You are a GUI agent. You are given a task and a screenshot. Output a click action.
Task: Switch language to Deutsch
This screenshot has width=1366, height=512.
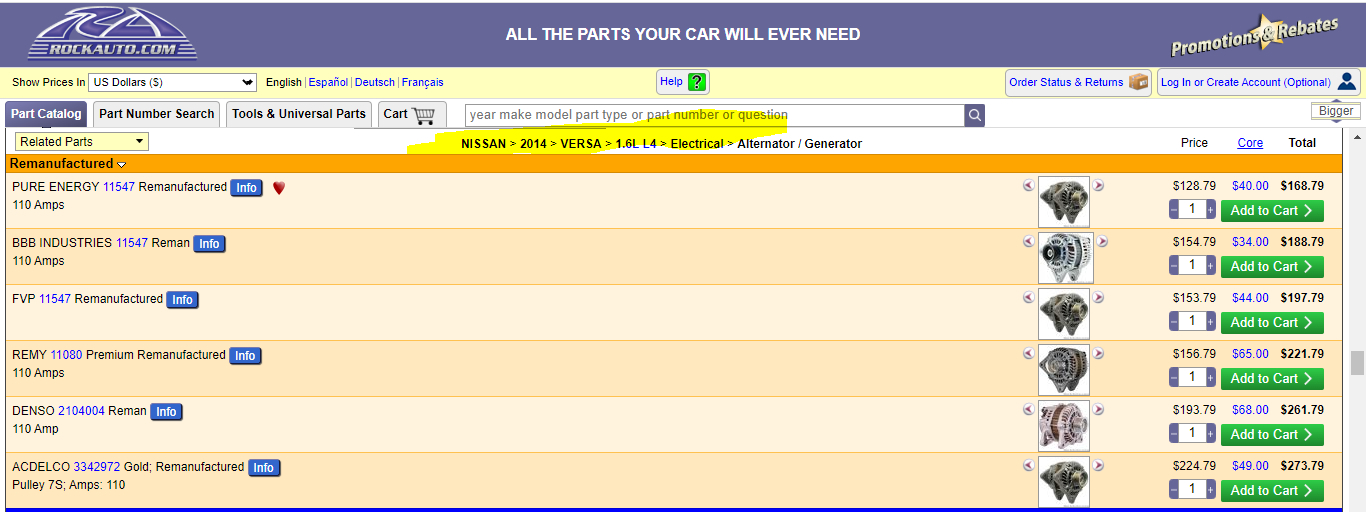[x=375, y=82]
